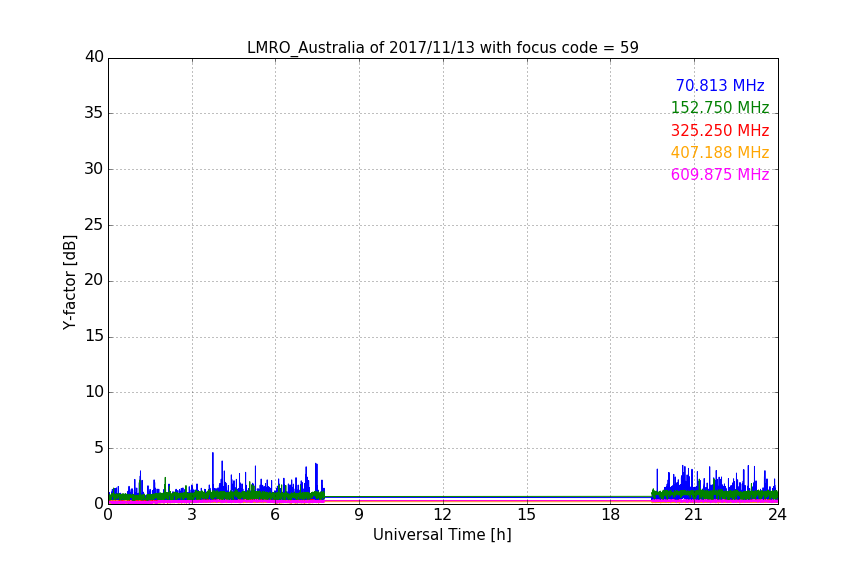
Task: Click the x-axis tick label 21
Action: pos(694,515)
